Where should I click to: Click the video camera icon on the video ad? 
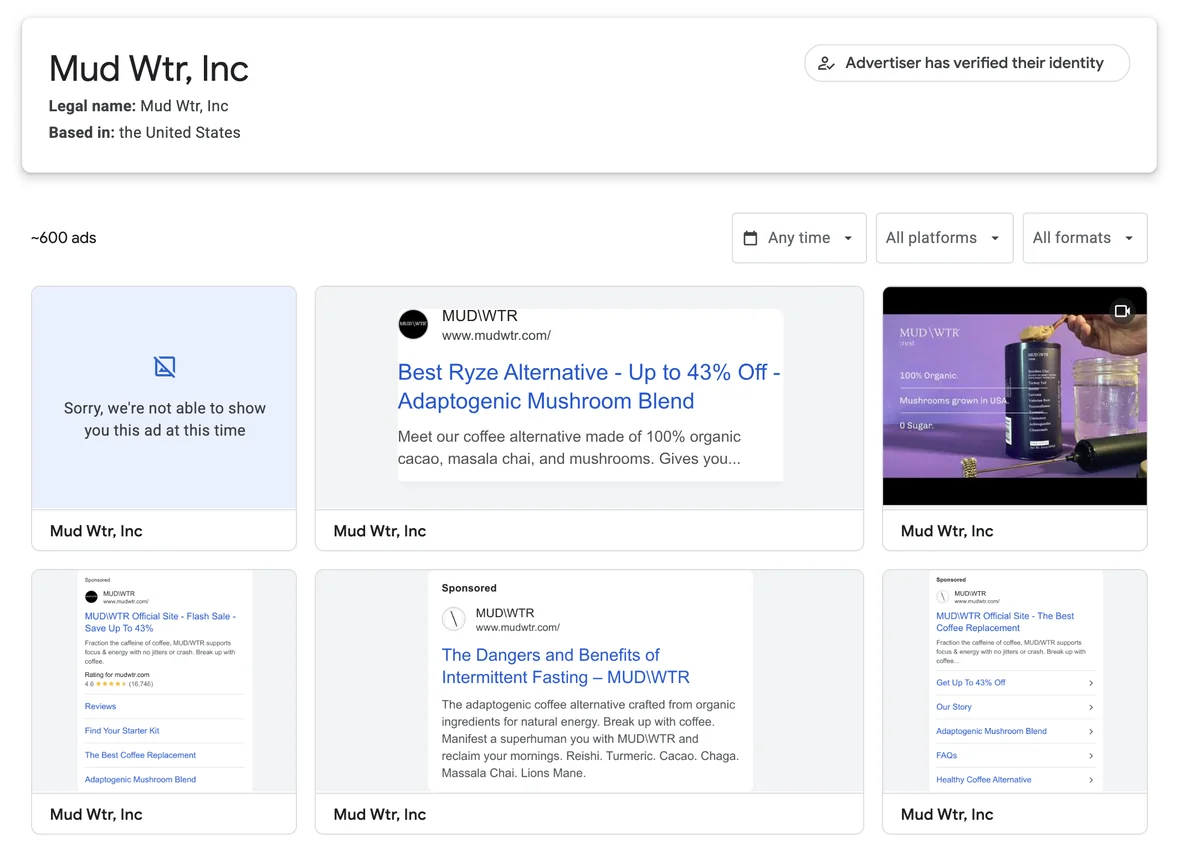pyautogui.click(x=1122, y=311)
